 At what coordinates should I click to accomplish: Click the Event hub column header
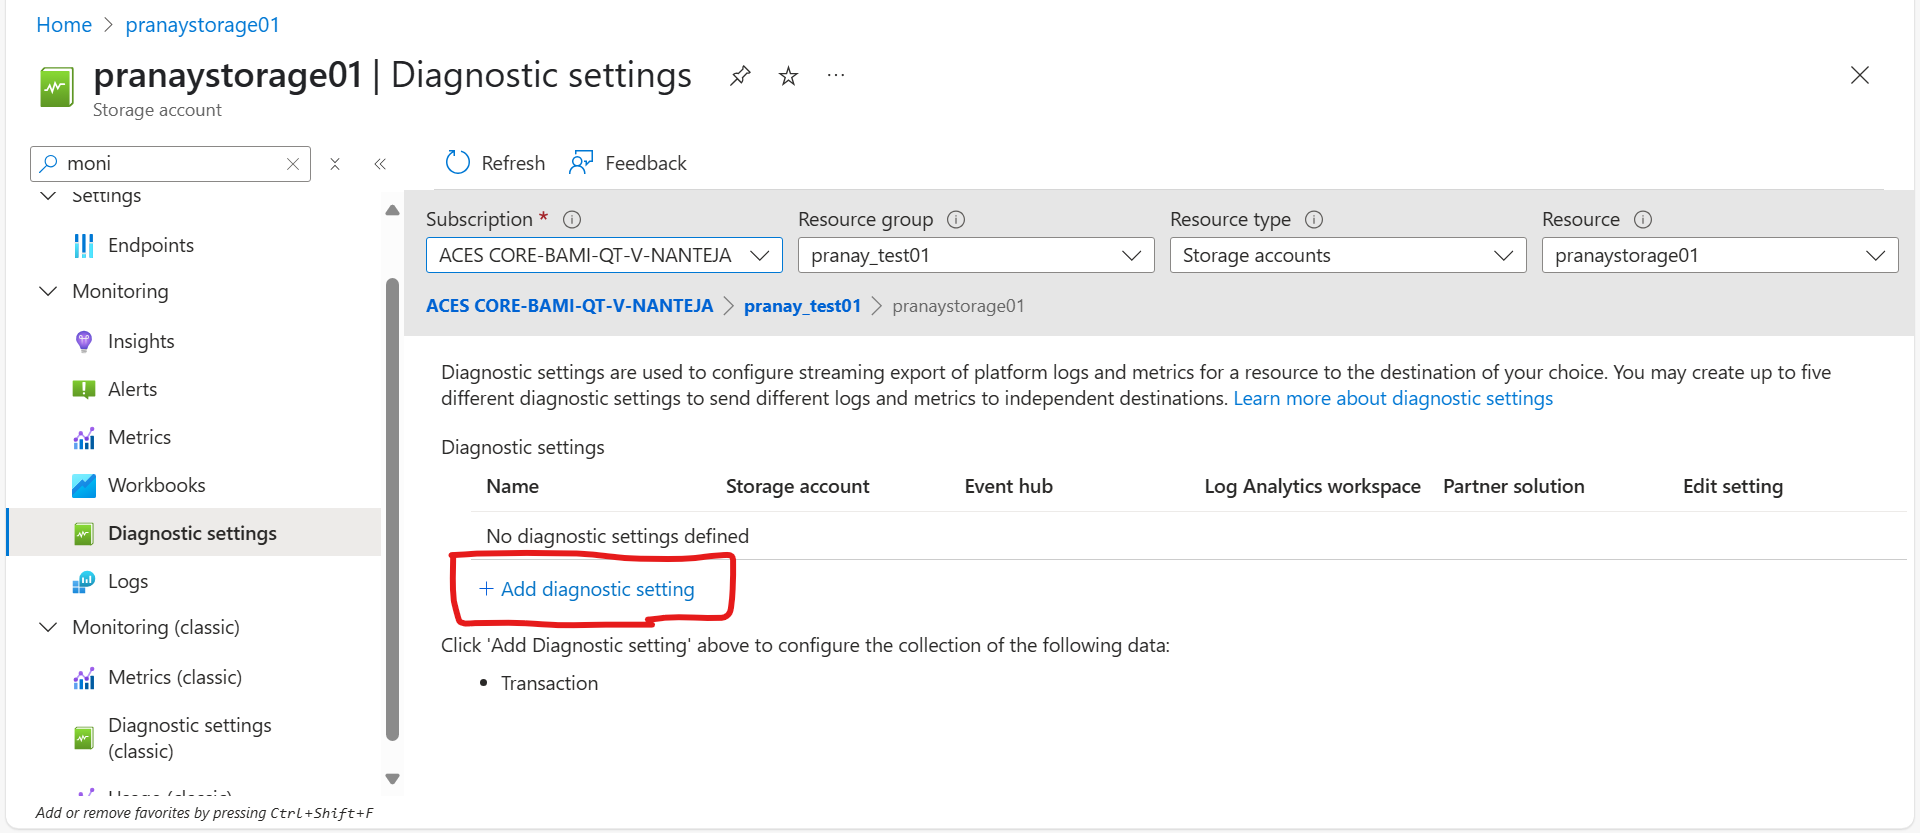pos(1008,486)
